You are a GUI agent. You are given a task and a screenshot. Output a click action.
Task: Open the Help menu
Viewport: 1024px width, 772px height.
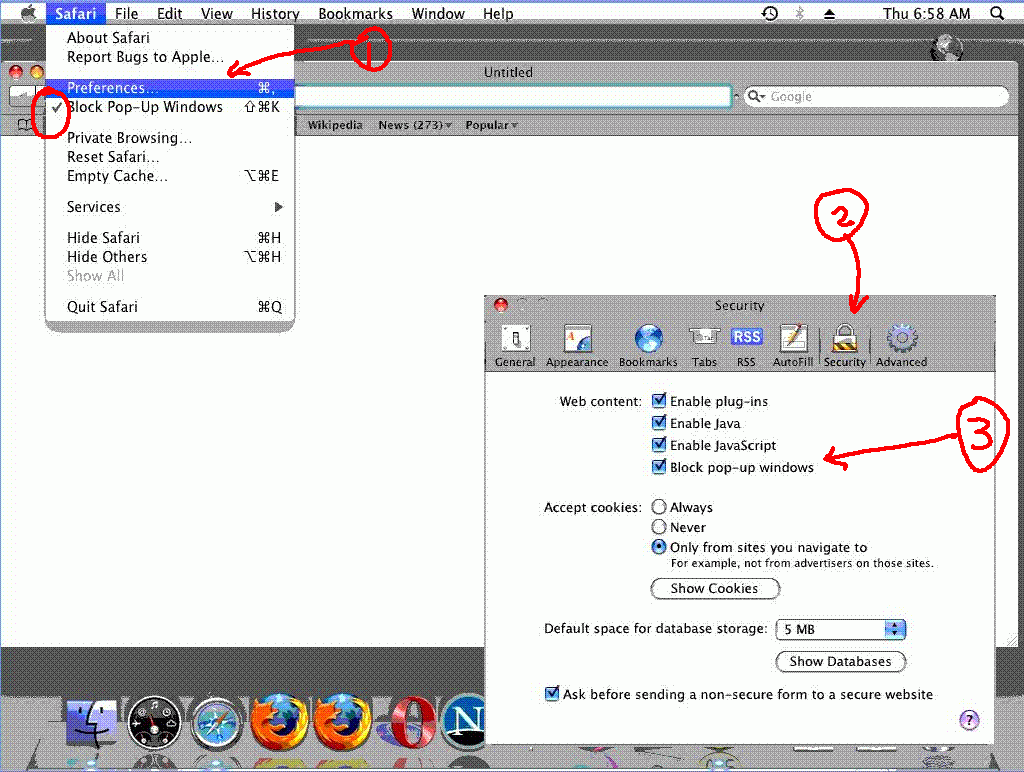click(498, 13)
